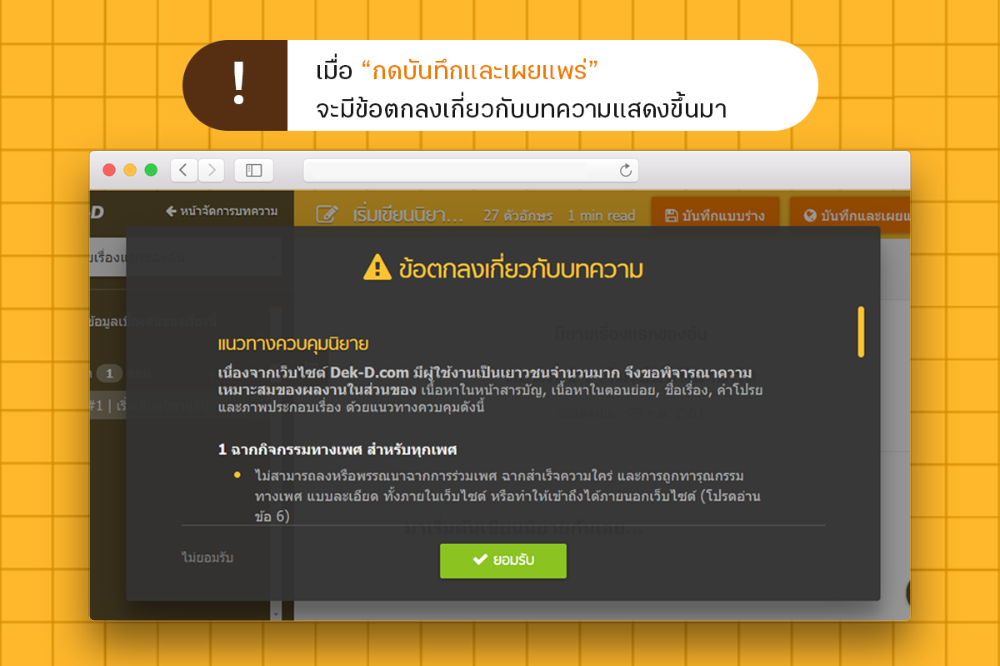Go back to หน้าจัดการบทความ page
1000x666 pixels.
[x=221, y=211]
